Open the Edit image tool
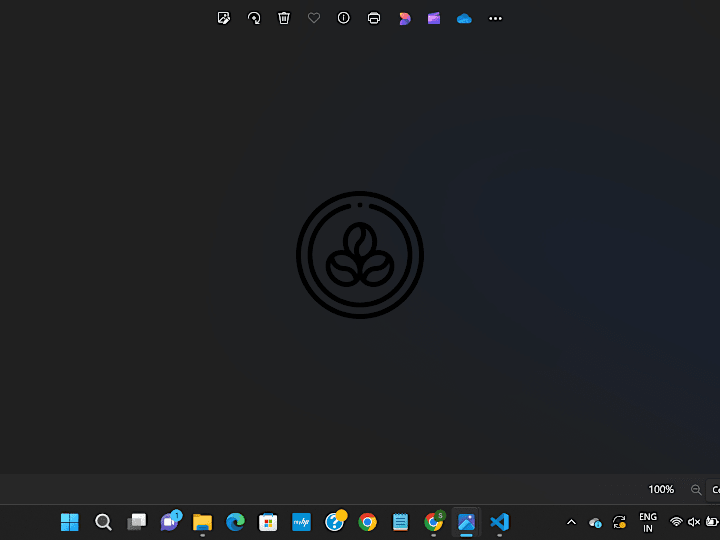The width and height of the screenshot is (720, 540). [x=224, y=18]
